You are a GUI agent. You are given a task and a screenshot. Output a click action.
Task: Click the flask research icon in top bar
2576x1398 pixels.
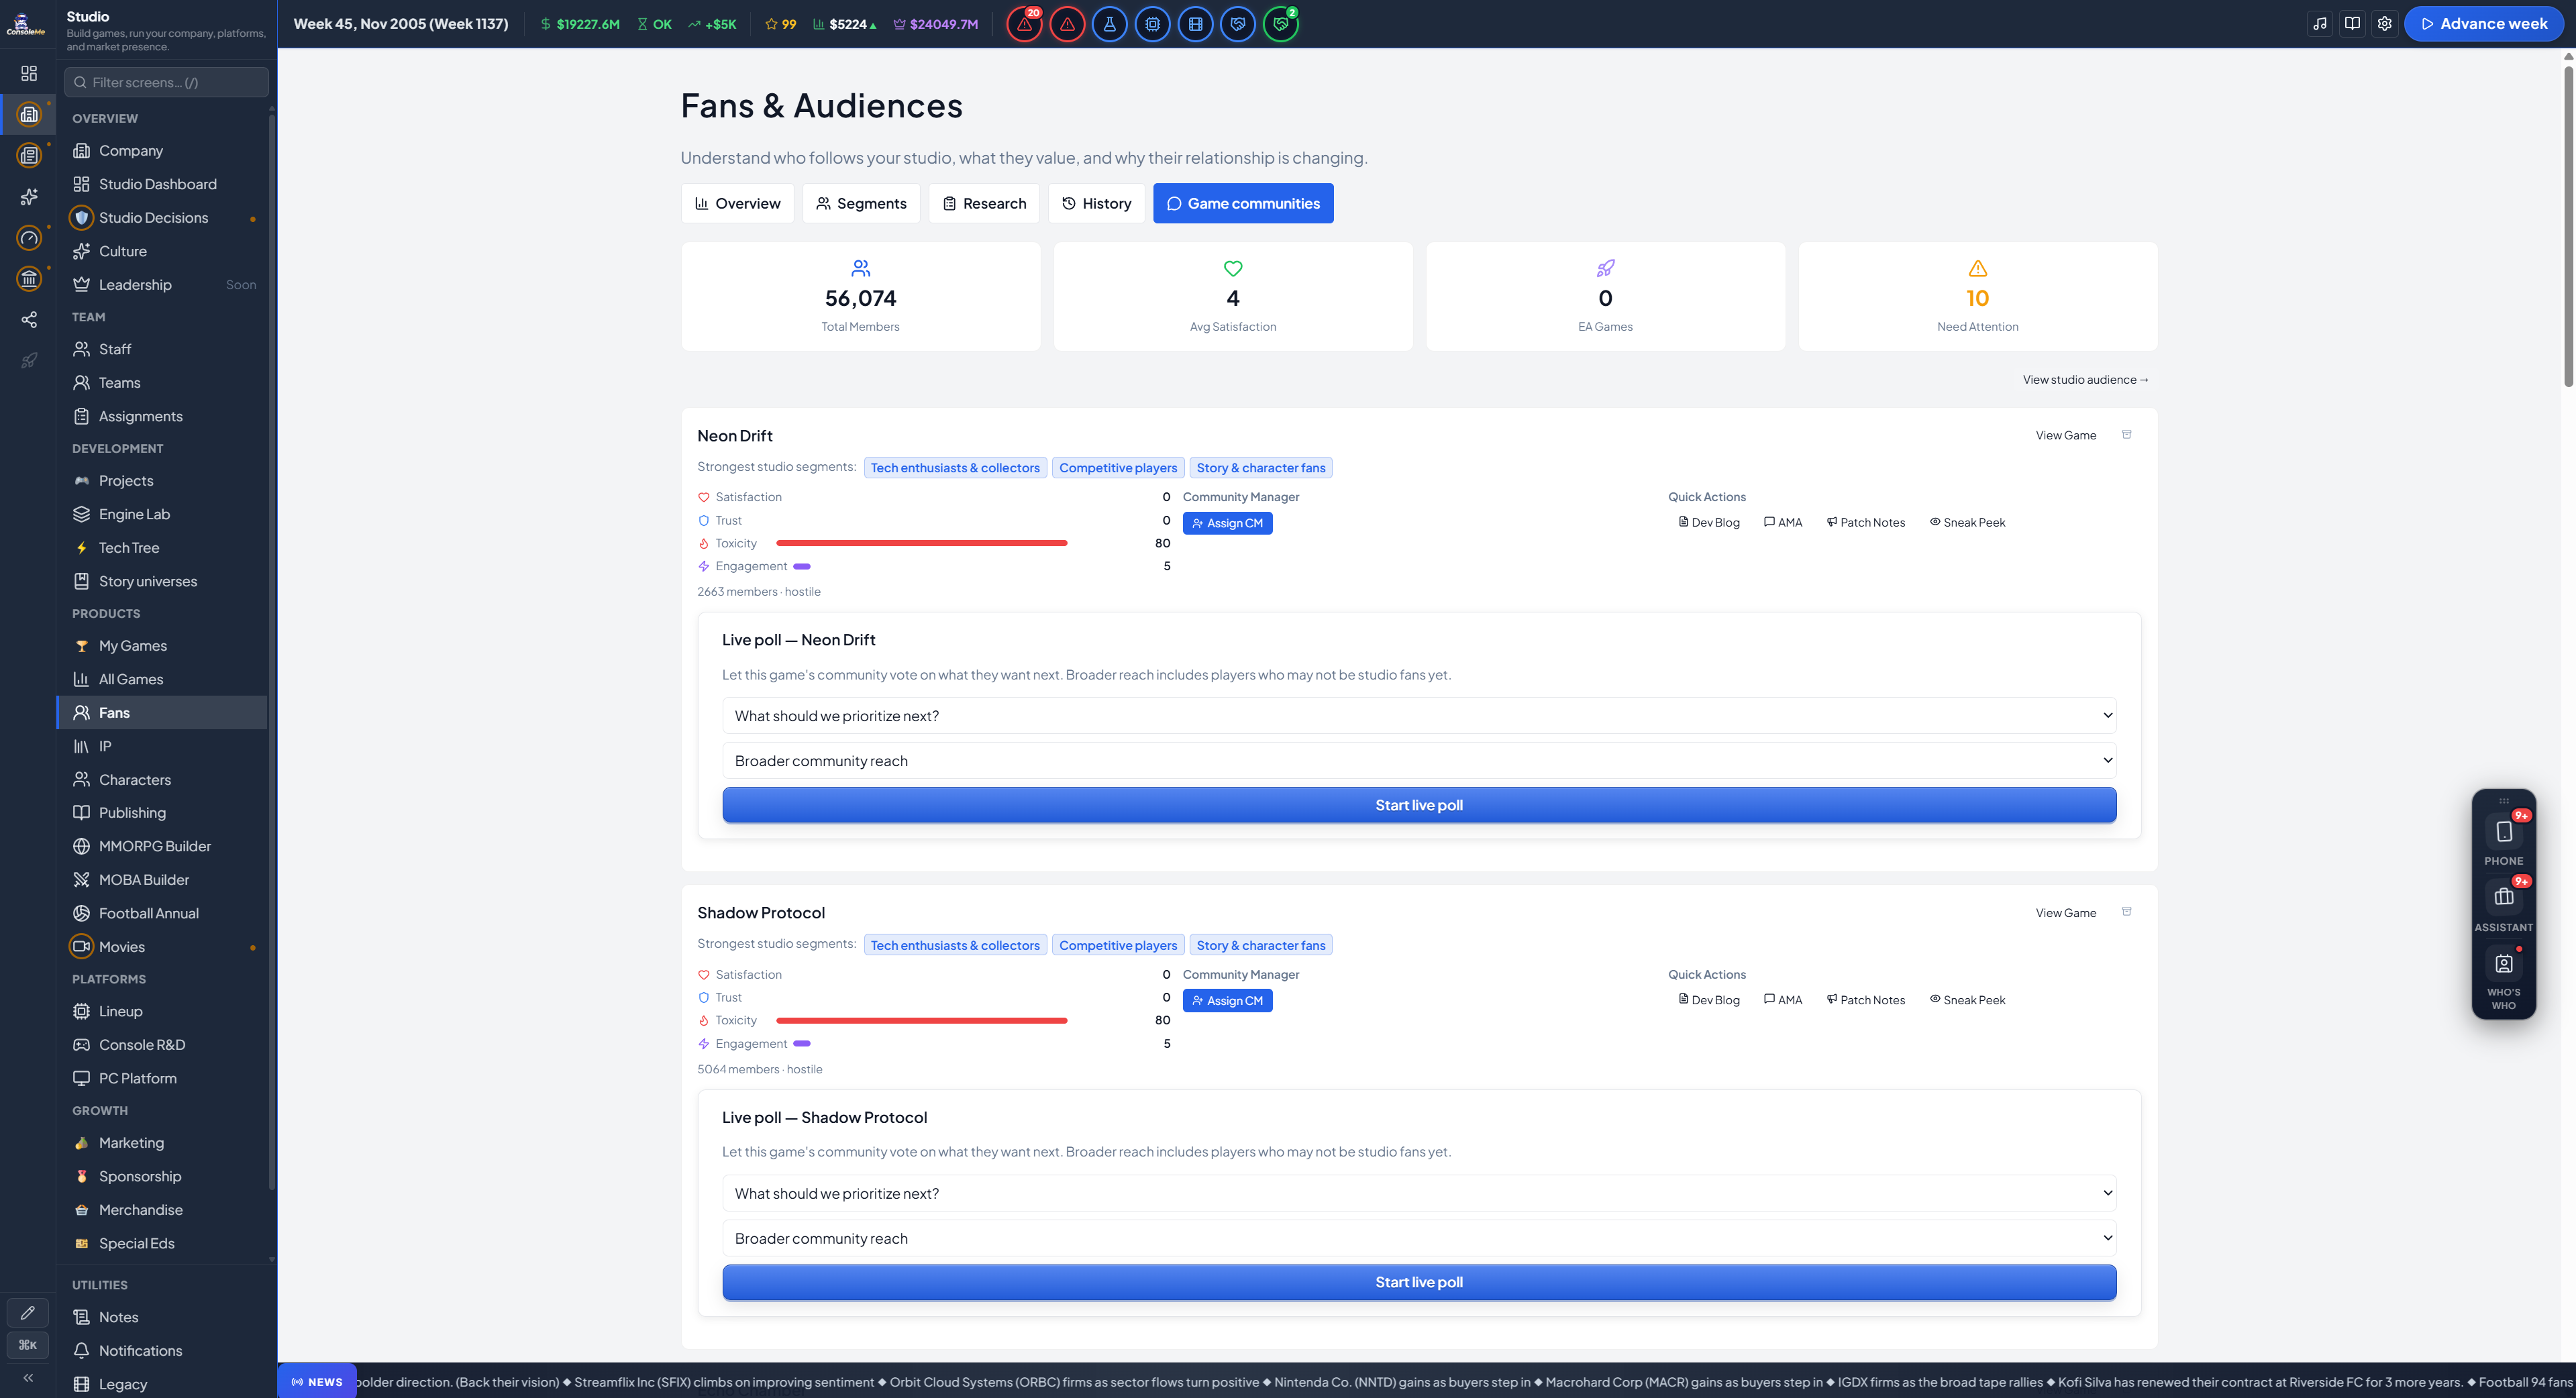(x=1109, y=24)
